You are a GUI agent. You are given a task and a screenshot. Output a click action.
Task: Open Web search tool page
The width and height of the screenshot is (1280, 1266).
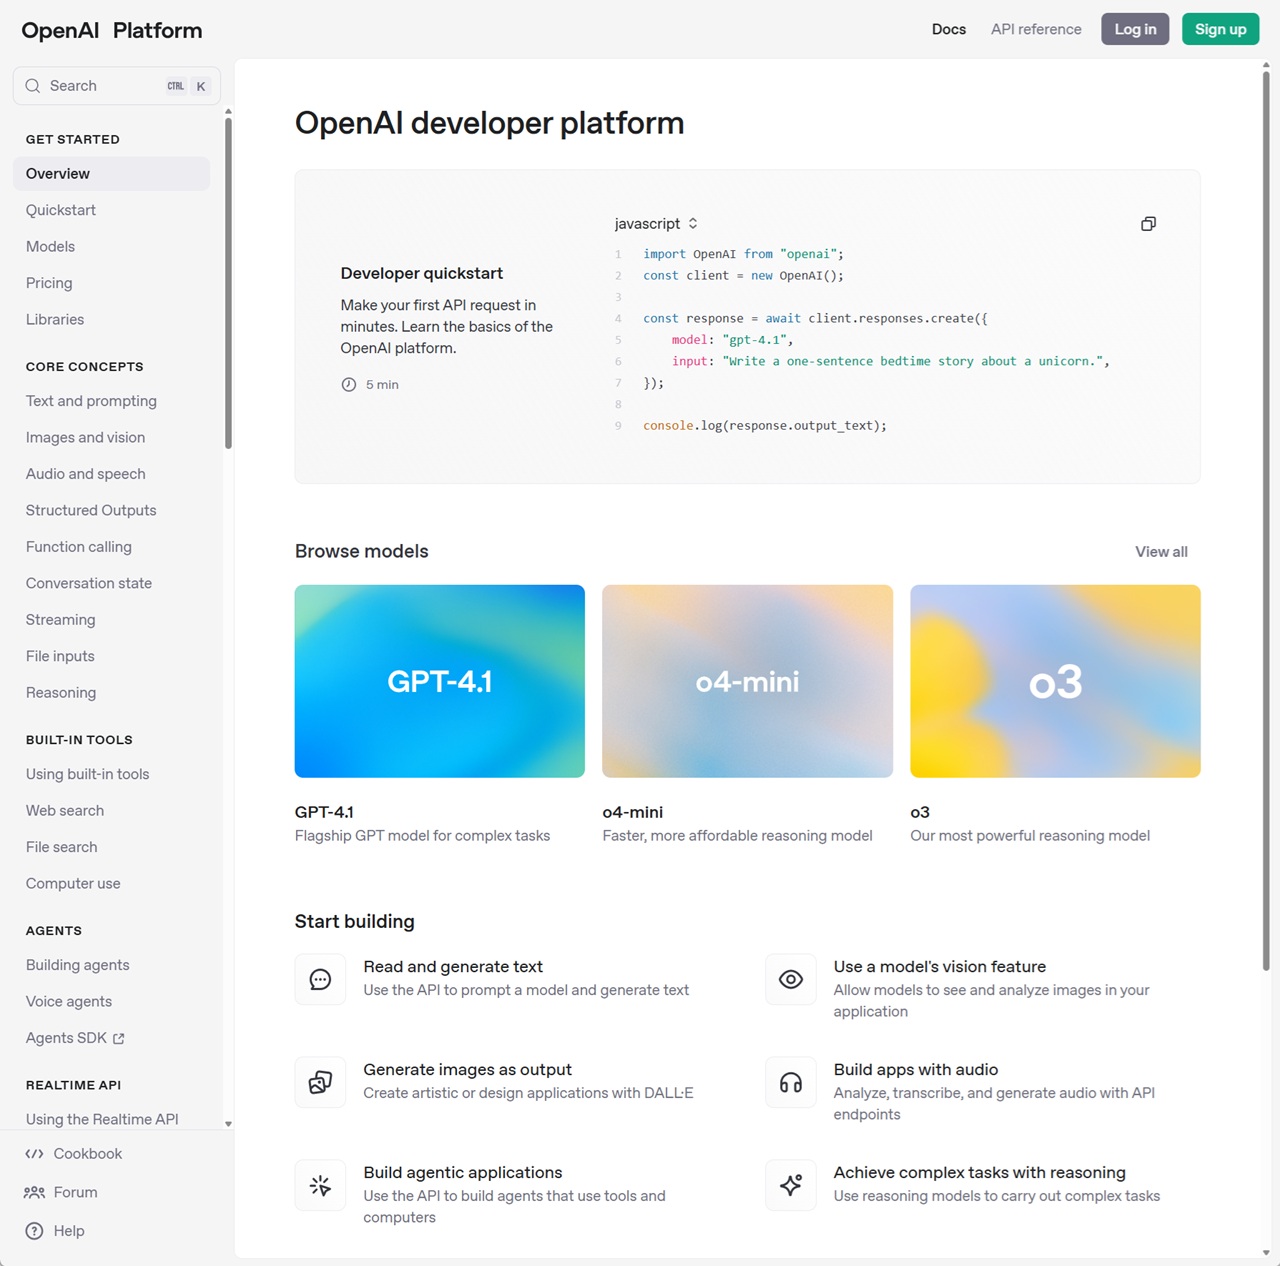pos(65,811)
